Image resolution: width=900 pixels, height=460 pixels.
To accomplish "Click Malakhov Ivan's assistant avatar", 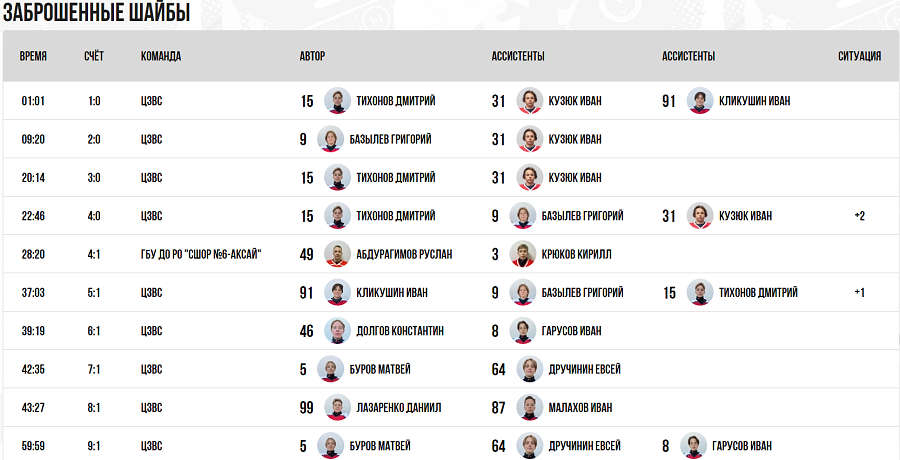I will pyautogui.click(x=529, y=407).
